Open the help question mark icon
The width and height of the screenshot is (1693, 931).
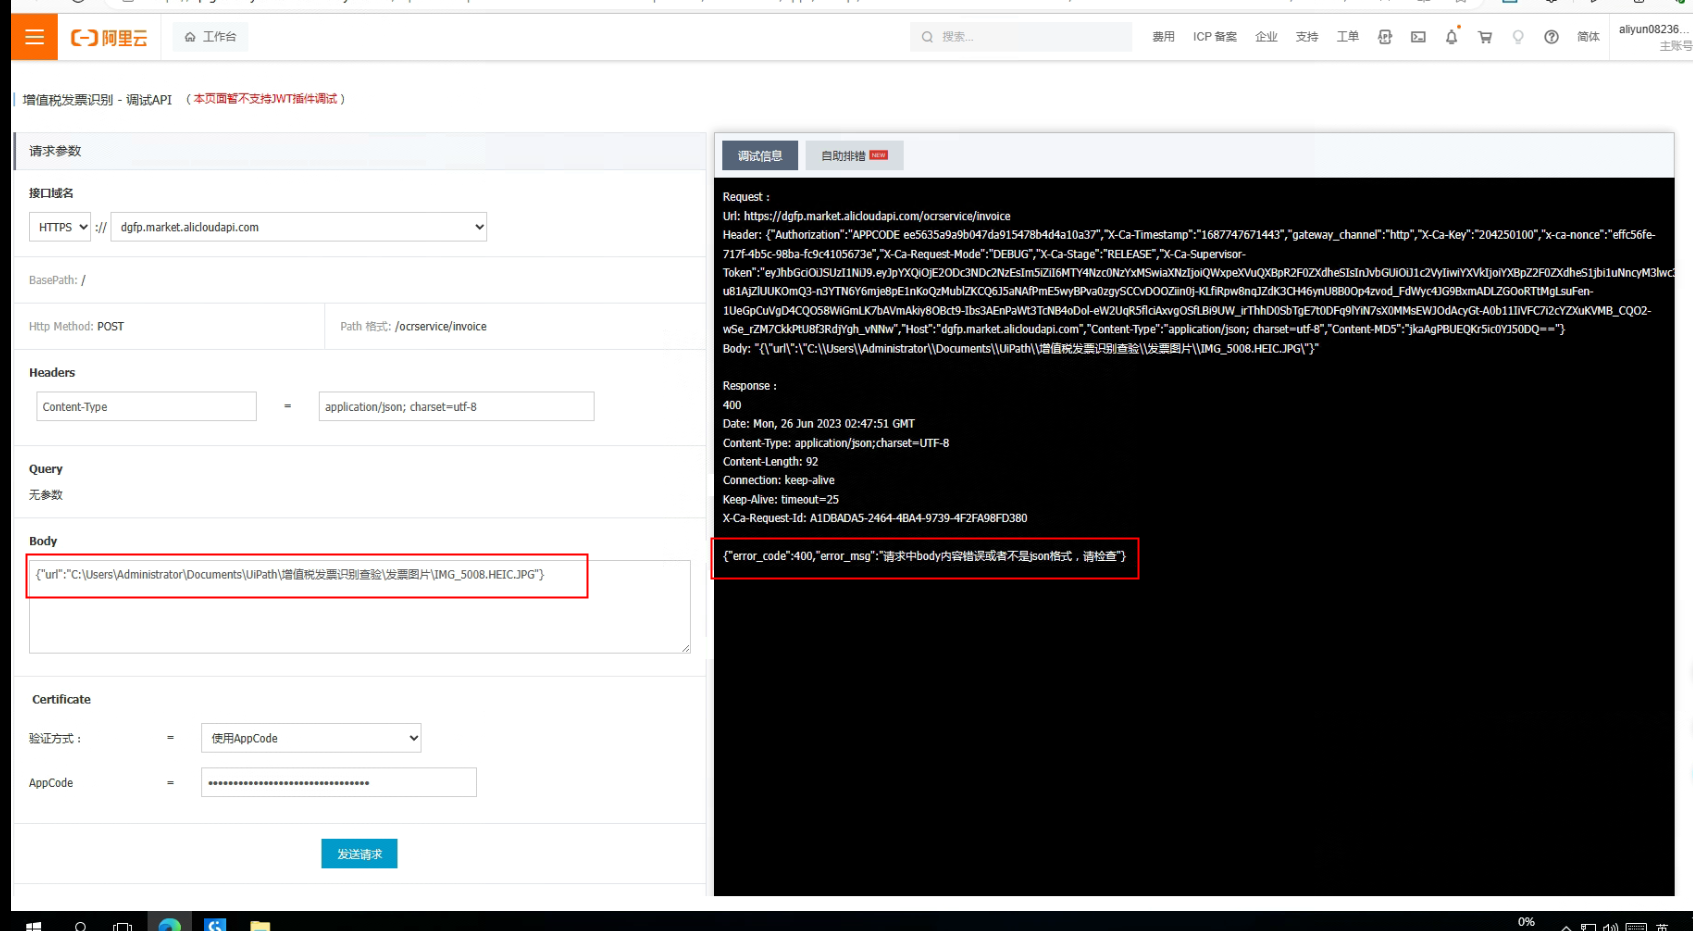coord(1551,37)
